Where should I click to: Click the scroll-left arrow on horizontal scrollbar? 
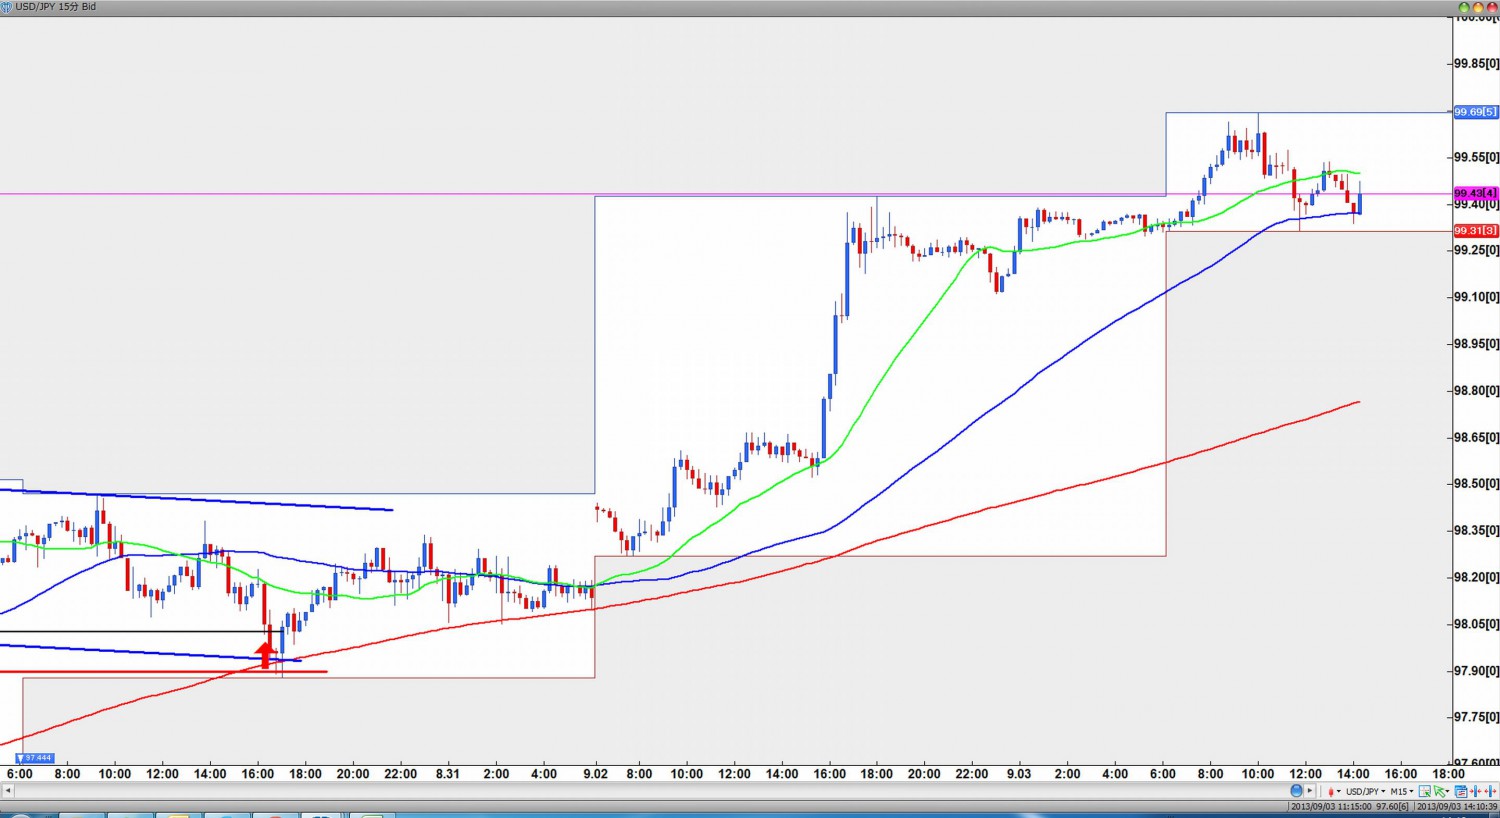tap(7, 791)
